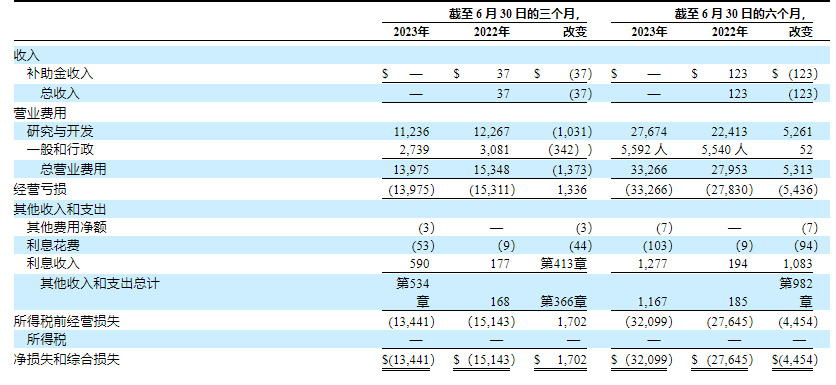Screen dimensions: 836x385
Task: Select the 研究与开发 row label
Action: [x=60, y=131]
